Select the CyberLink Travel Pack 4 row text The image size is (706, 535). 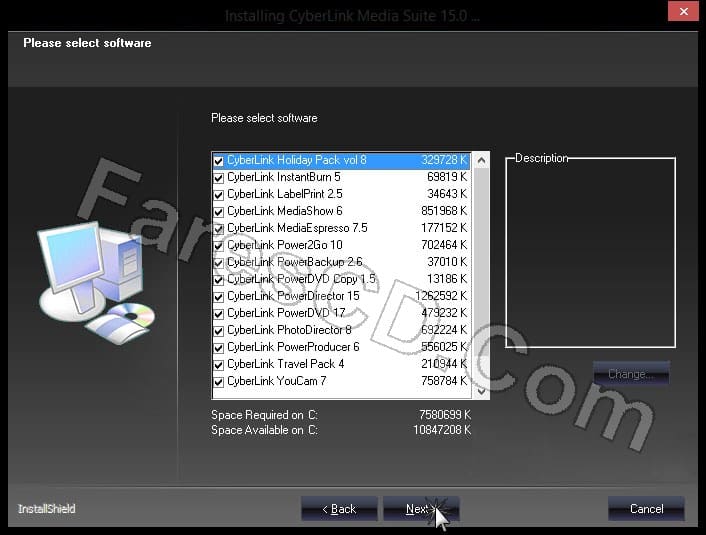click(285, 364)
